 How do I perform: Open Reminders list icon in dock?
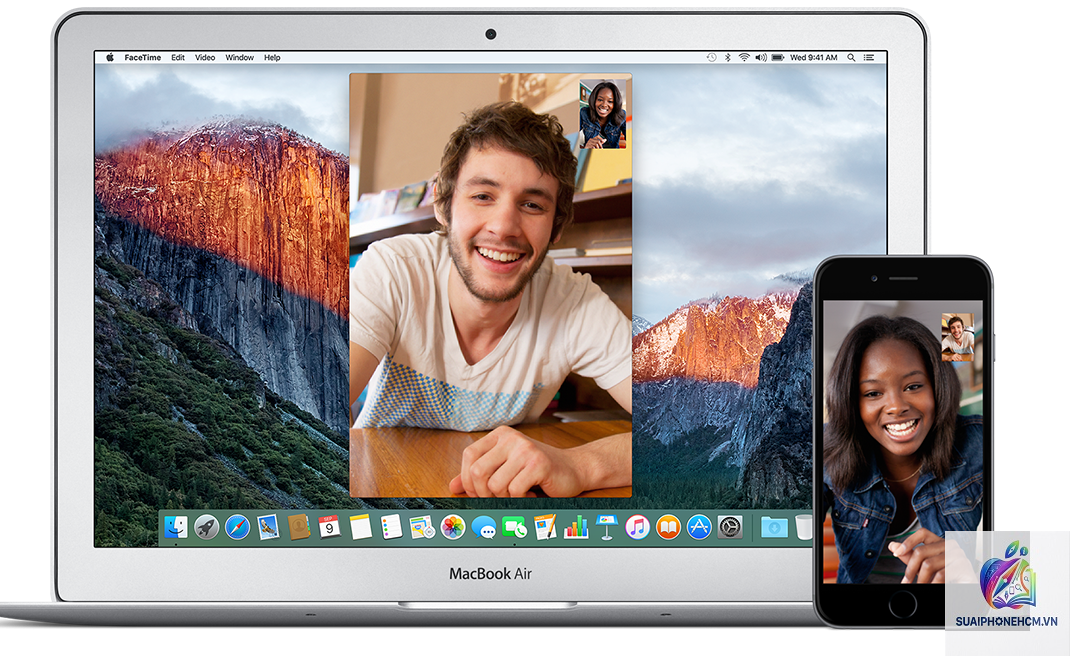click(391, 527)
